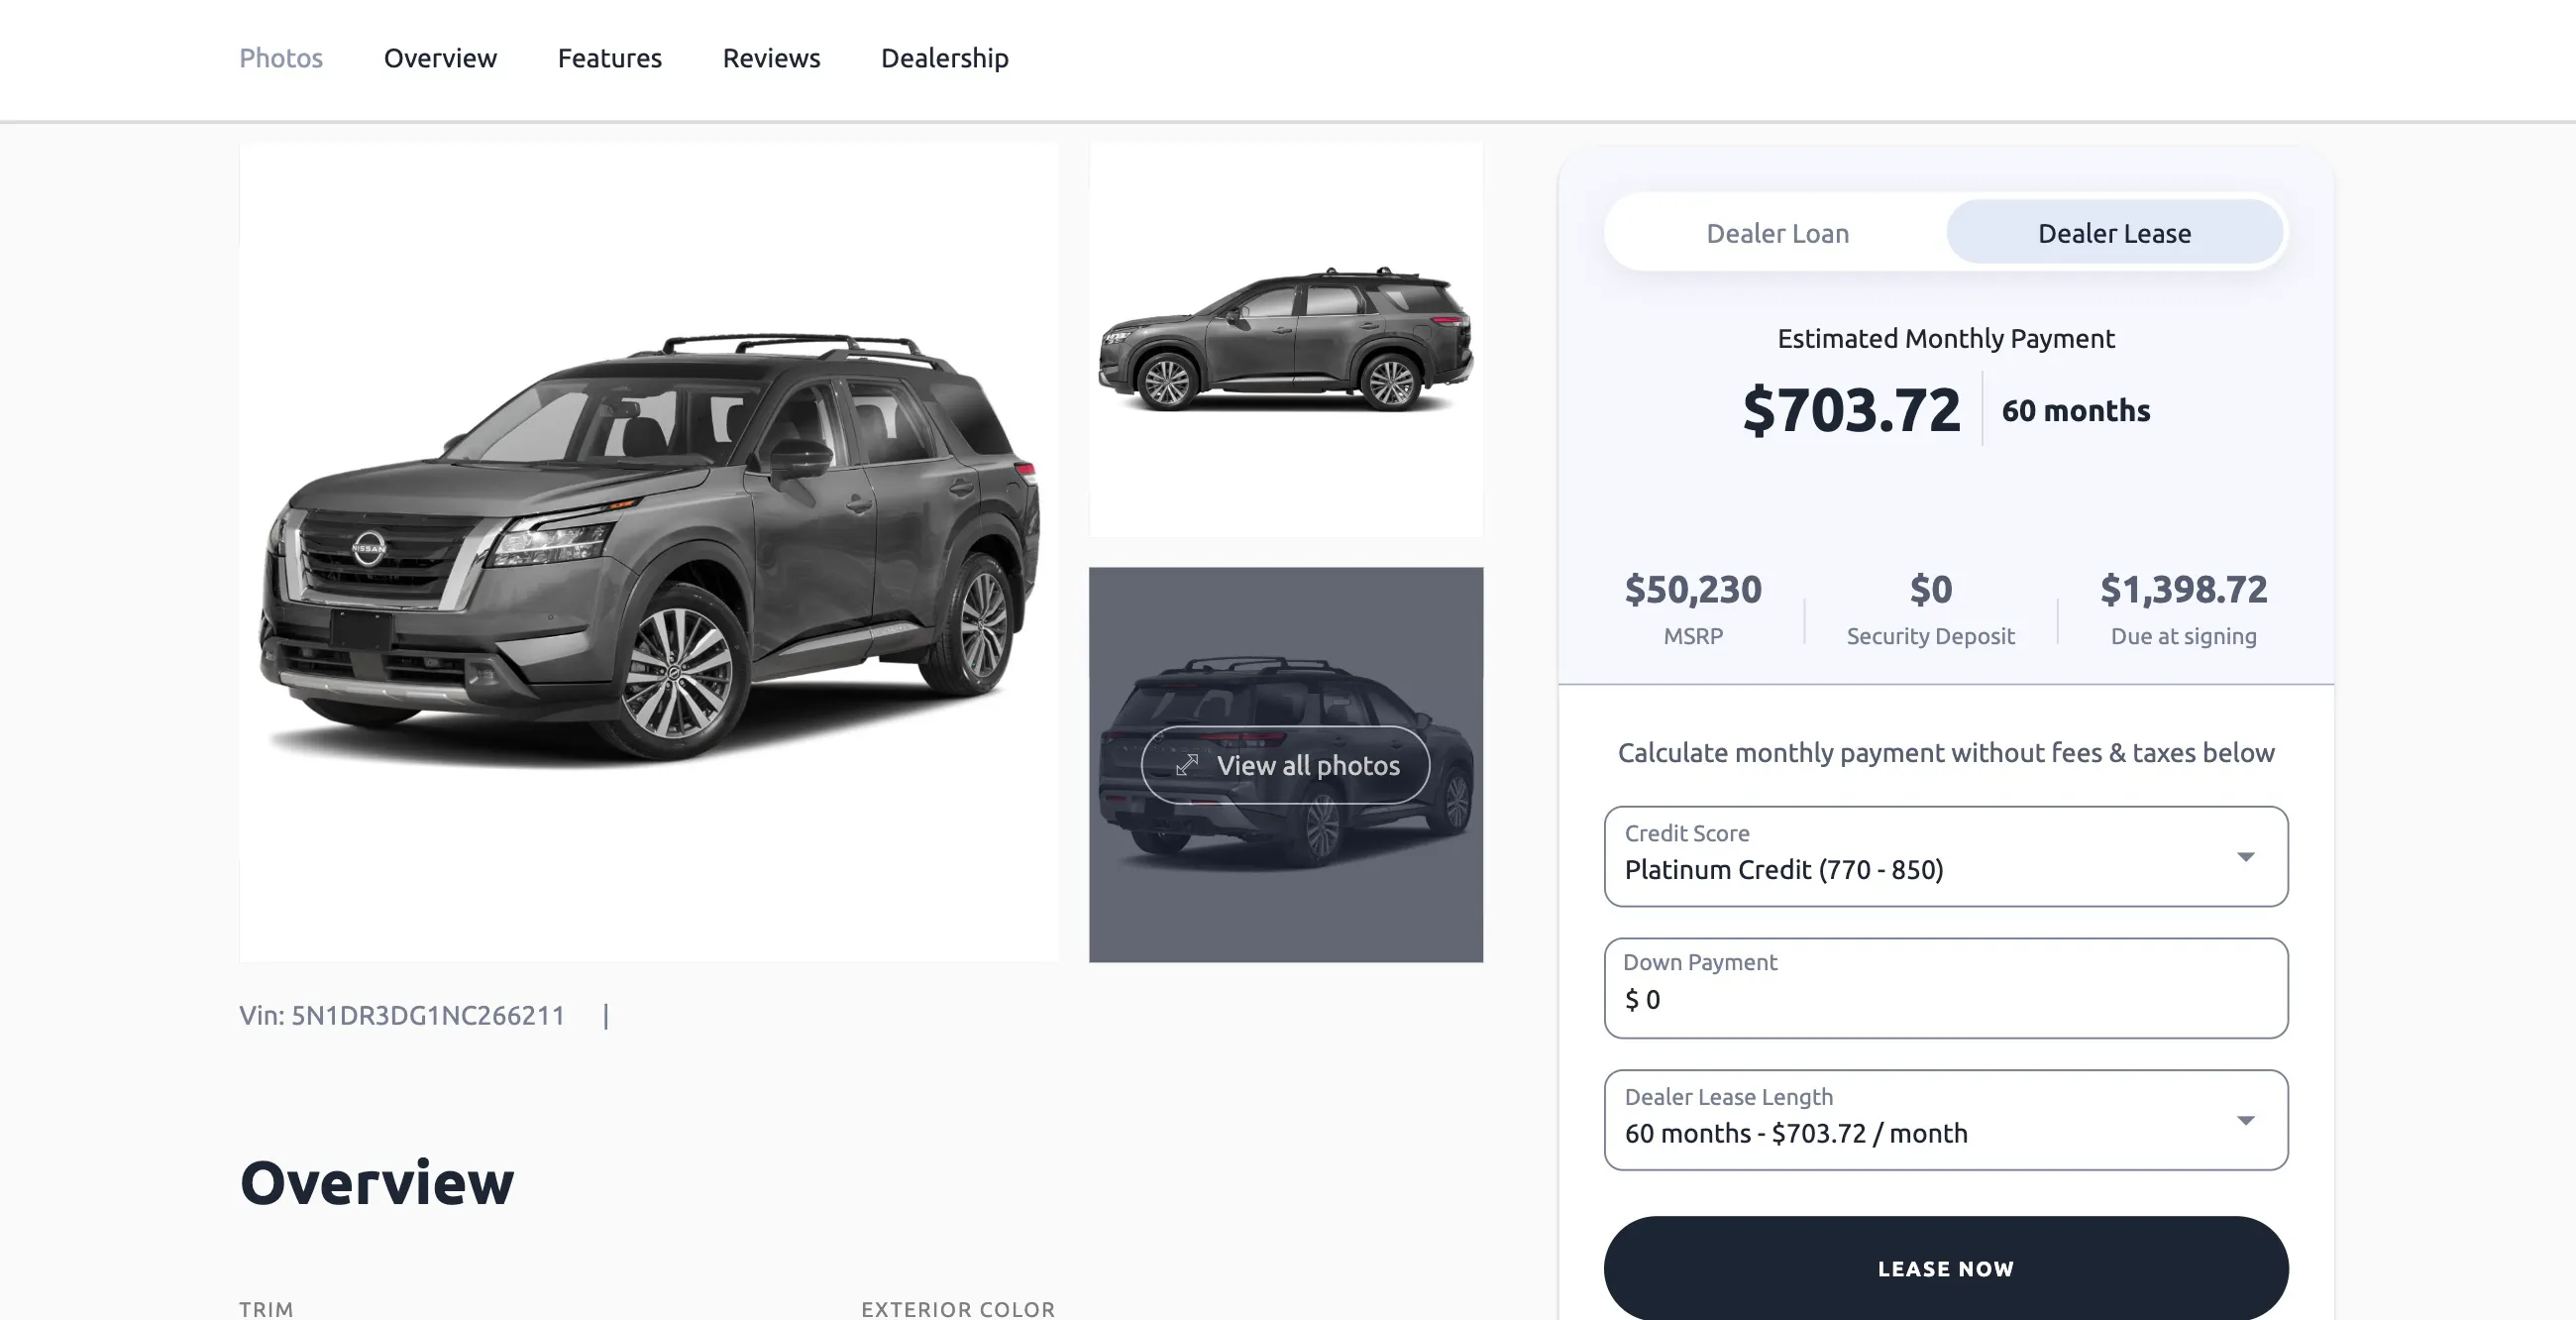2576x1320 pixels.
Task: Click the $1,398.72 due at signing amount
Action: (2183, 590)
